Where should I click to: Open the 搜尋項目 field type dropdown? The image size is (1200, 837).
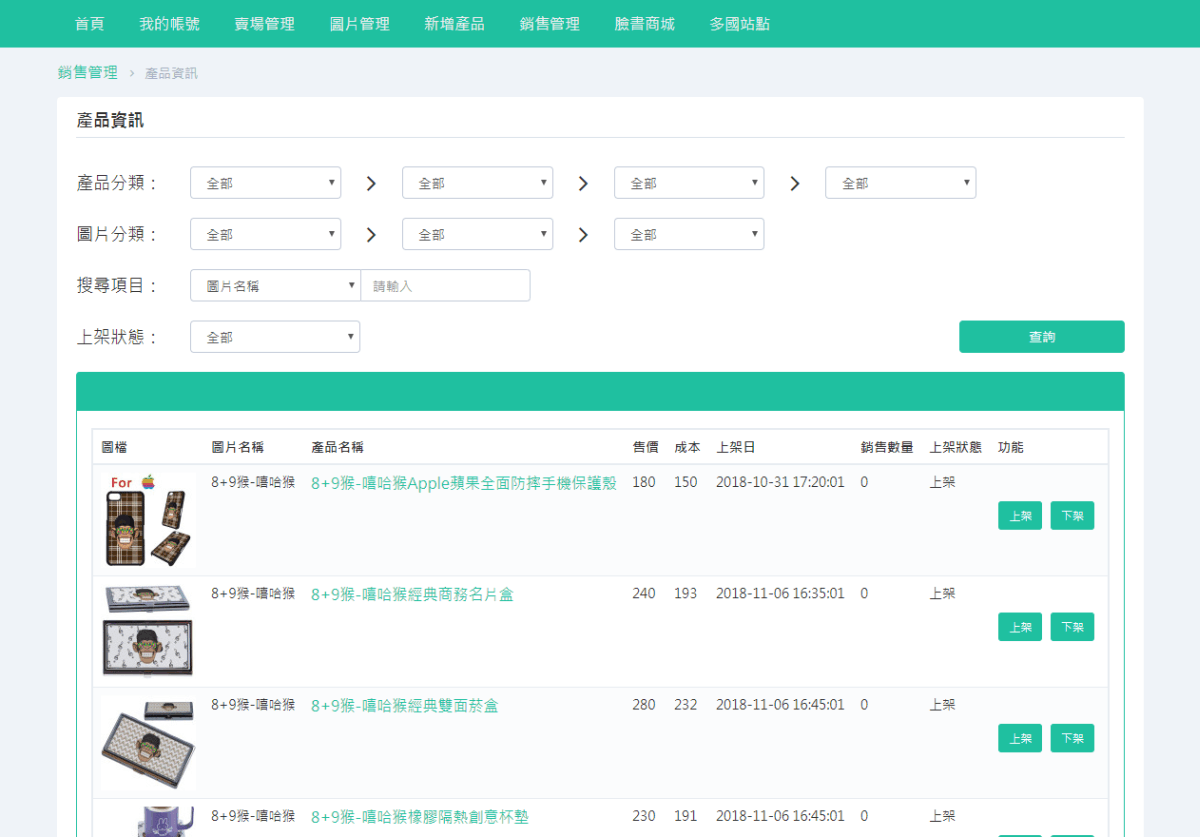pyautogui.click(x=274, y=285)
